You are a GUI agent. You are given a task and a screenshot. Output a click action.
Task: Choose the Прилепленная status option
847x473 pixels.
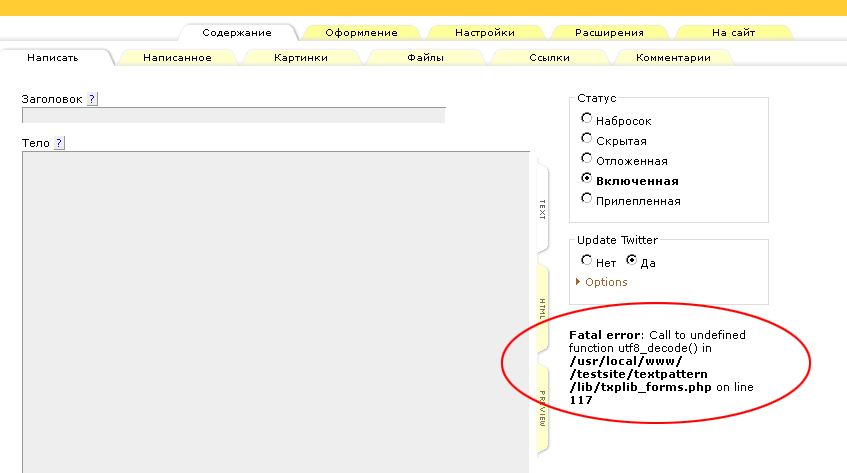[587, 198]
